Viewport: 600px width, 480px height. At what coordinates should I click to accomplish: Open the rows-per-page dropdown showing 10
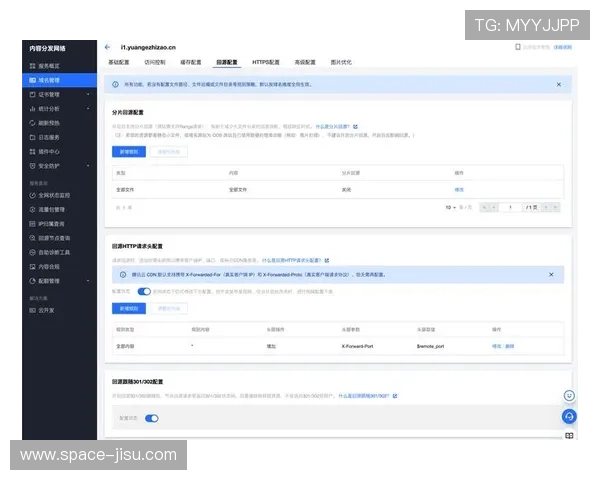[x=453, y=207]
